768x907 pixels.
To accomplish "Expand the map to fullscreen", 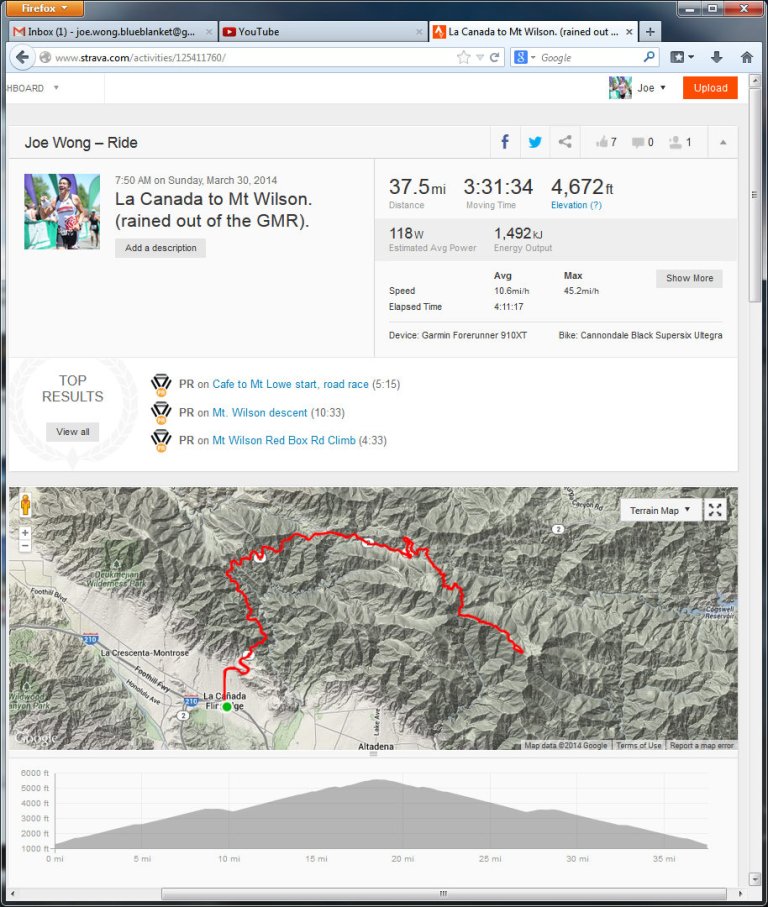I will coord(715,509).
